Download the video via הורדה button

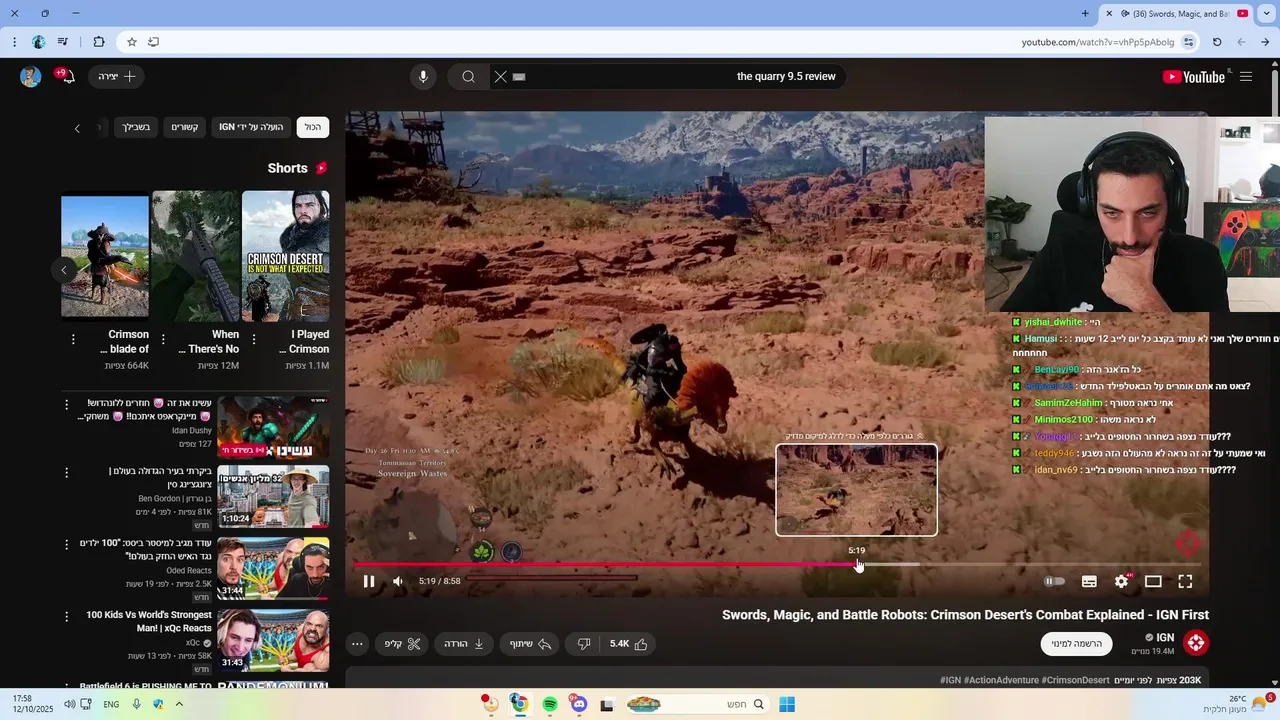pyautogui.click(x=464, y=644)
